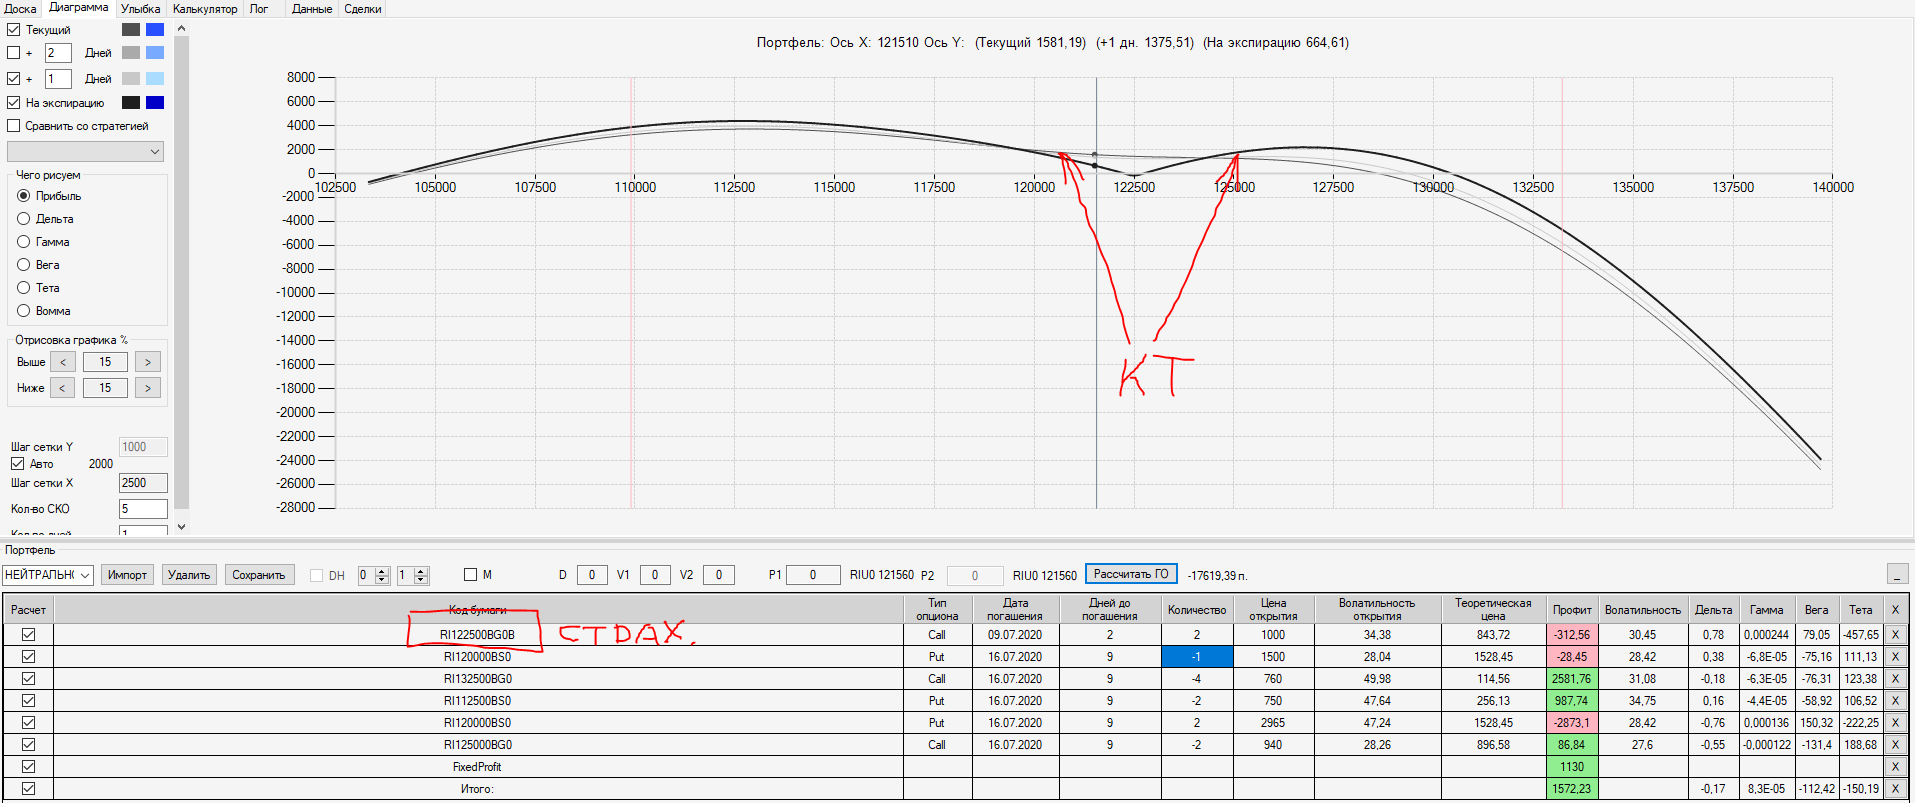Screen dimensions: 1915x803
Task: Go to the Лог tab
Action: pos(259,9)
